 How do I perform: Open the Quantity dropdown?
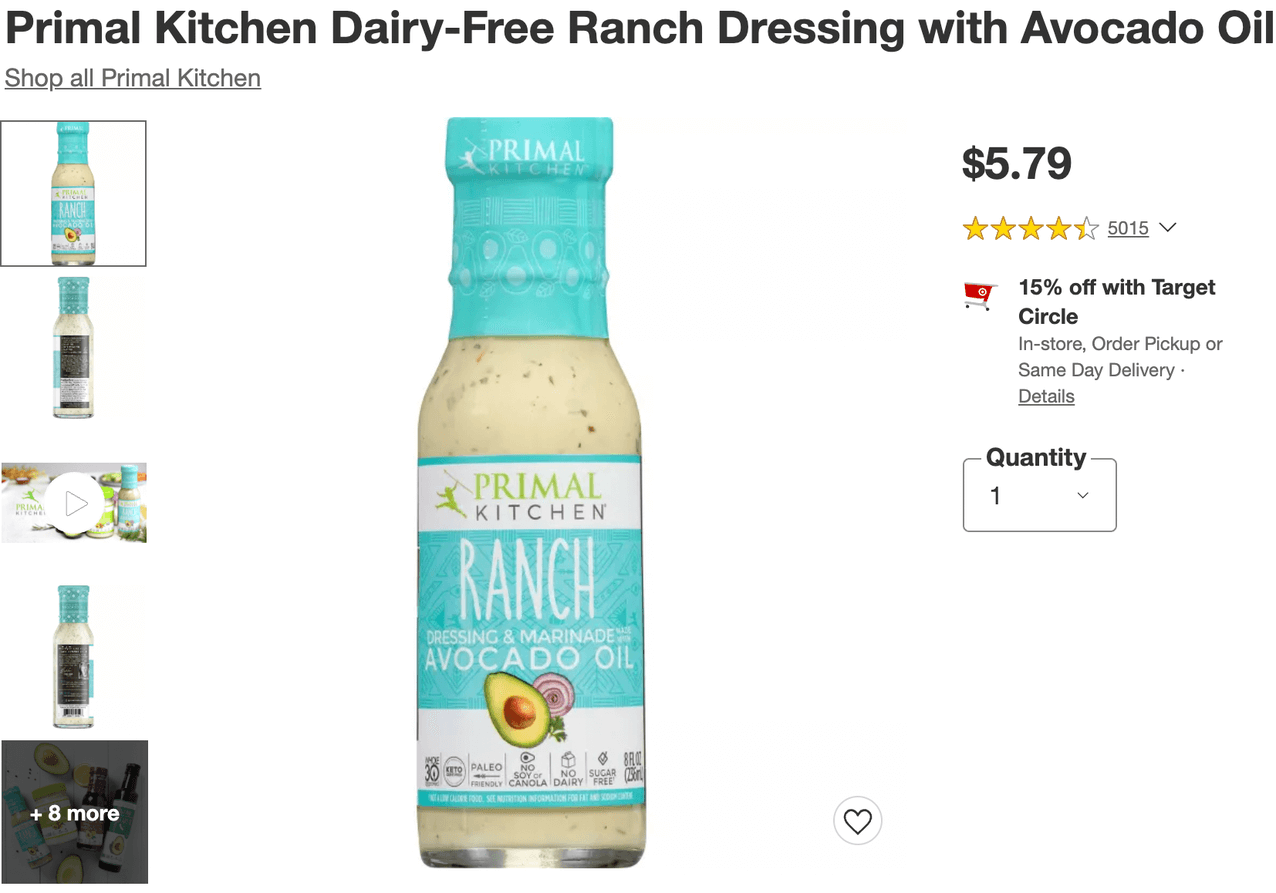coord(1039,496)
